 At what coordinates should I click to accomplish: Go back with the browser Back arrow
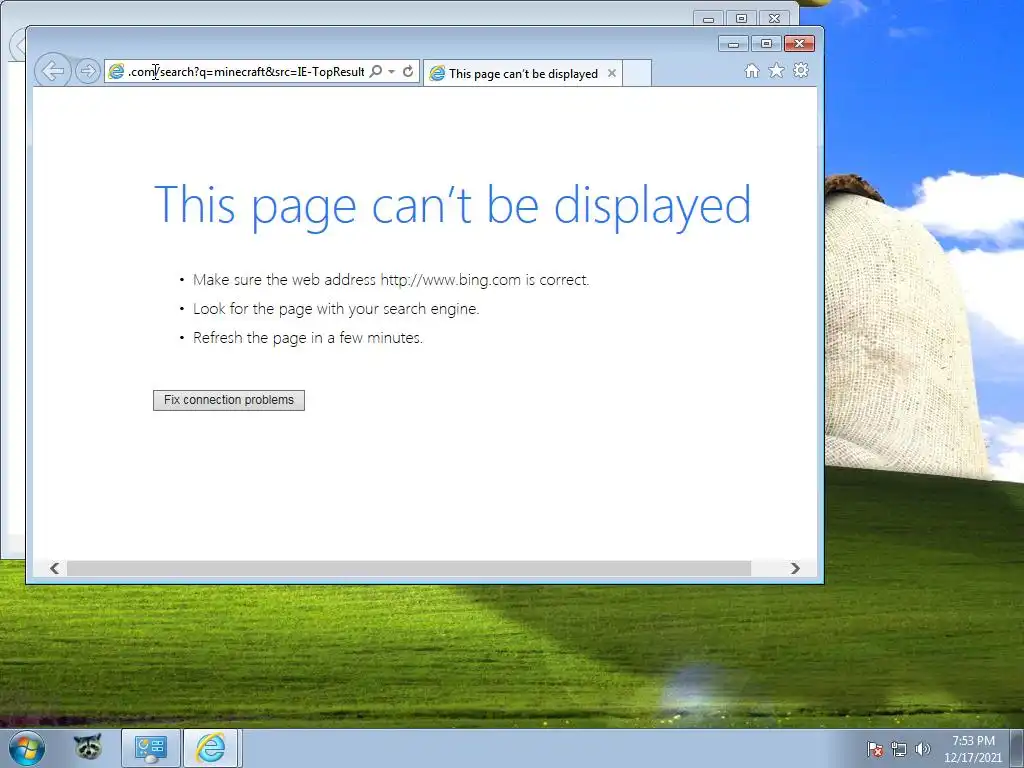click(x=53, y=71)
